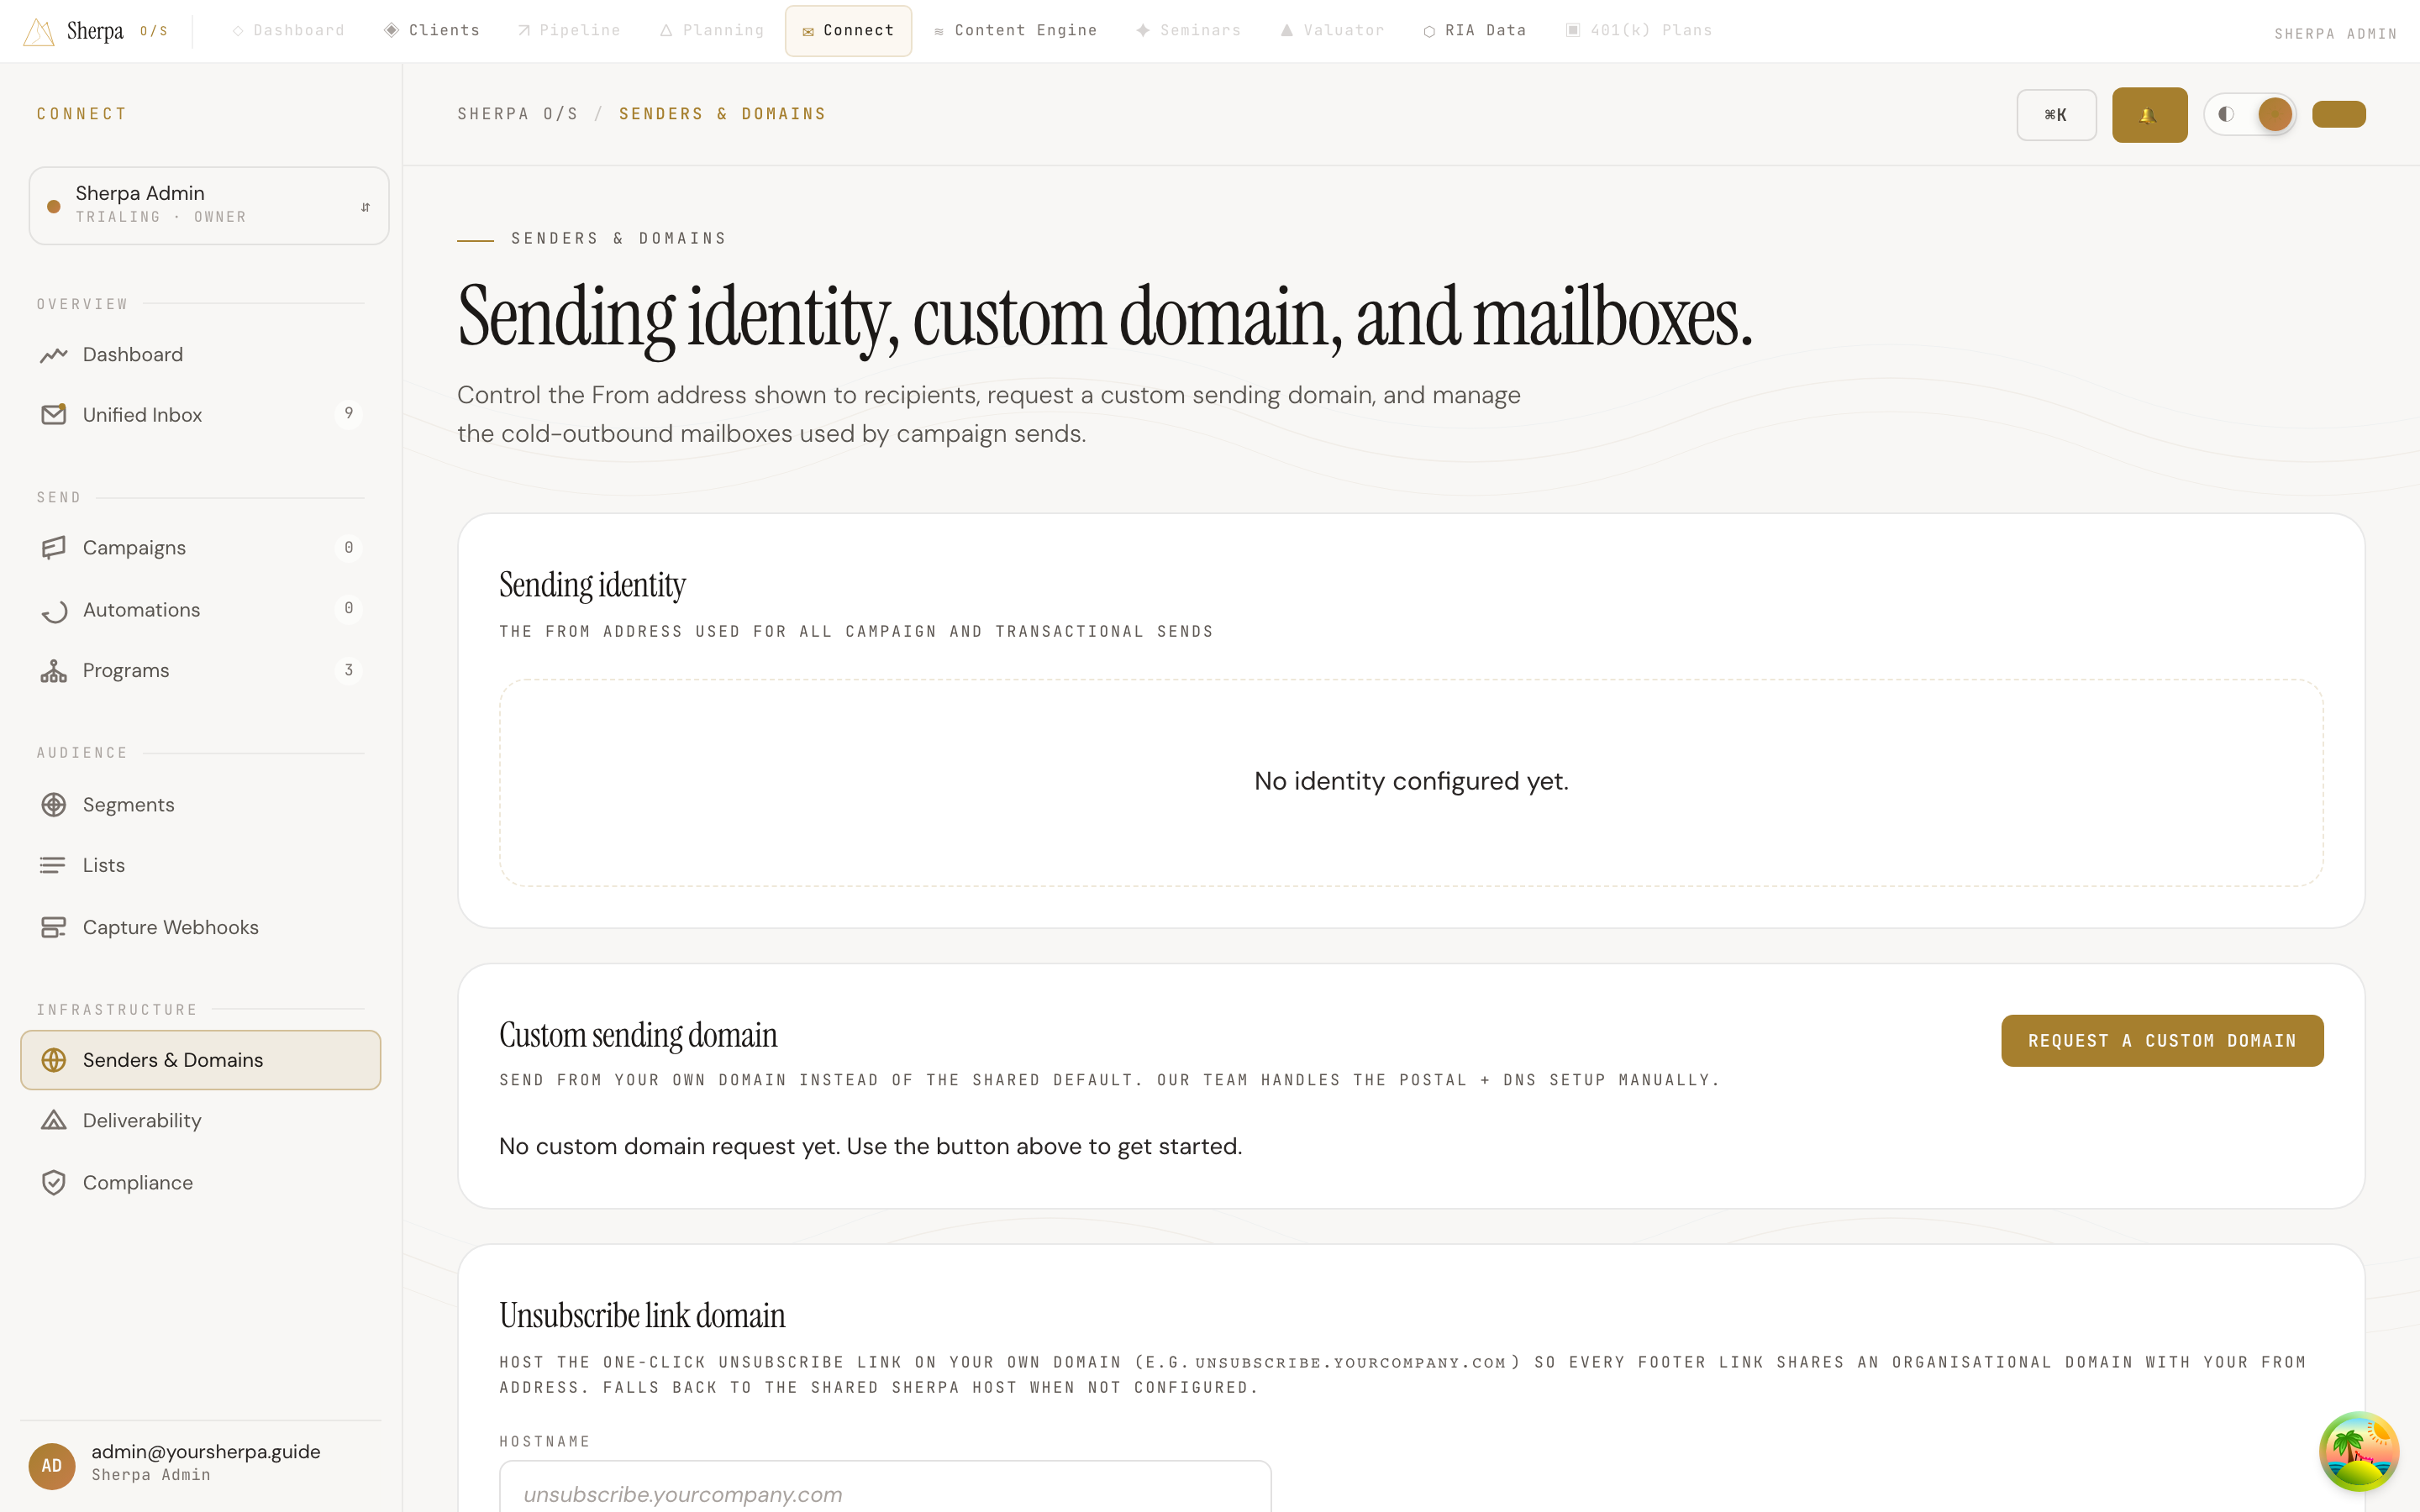Open Compliance in the sidebar
Viewport: 2420px width, 1512px height.
(200, 1183)
